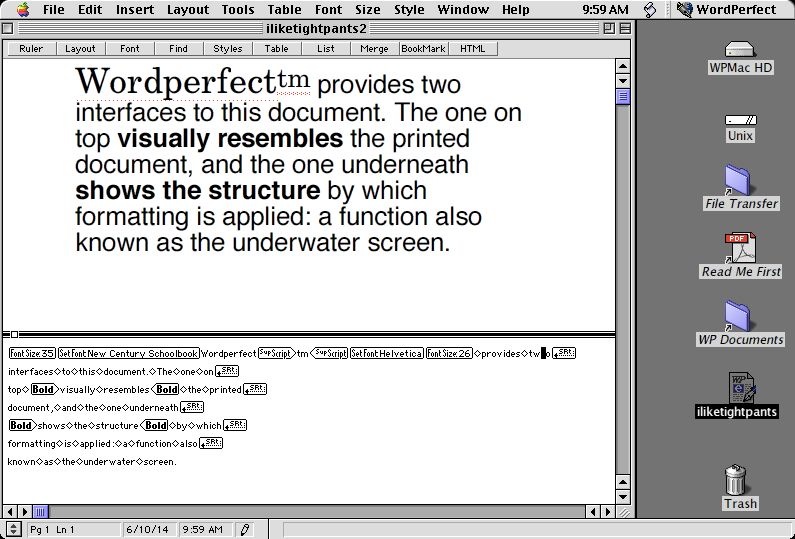
Task: Click the document scroll up arrow at top
Action: click(x=623, y=66)
